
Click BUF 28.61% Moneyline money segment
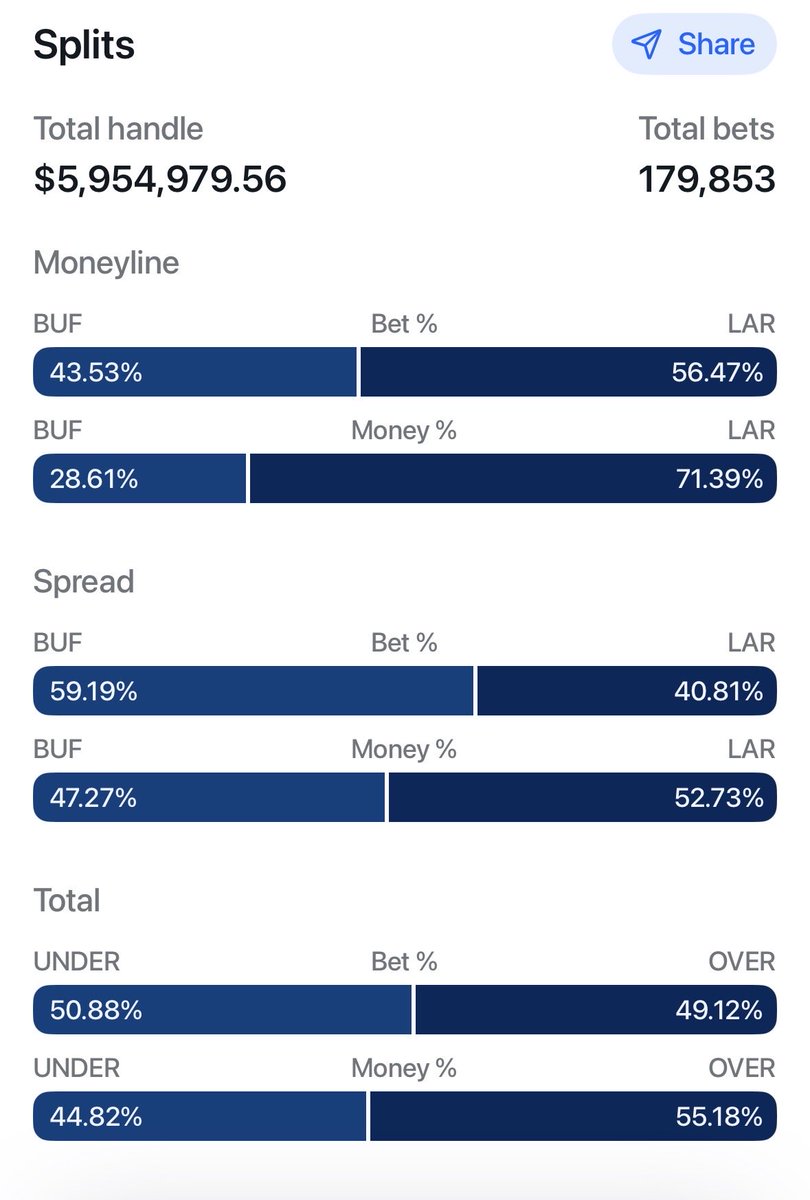[140, 478]
